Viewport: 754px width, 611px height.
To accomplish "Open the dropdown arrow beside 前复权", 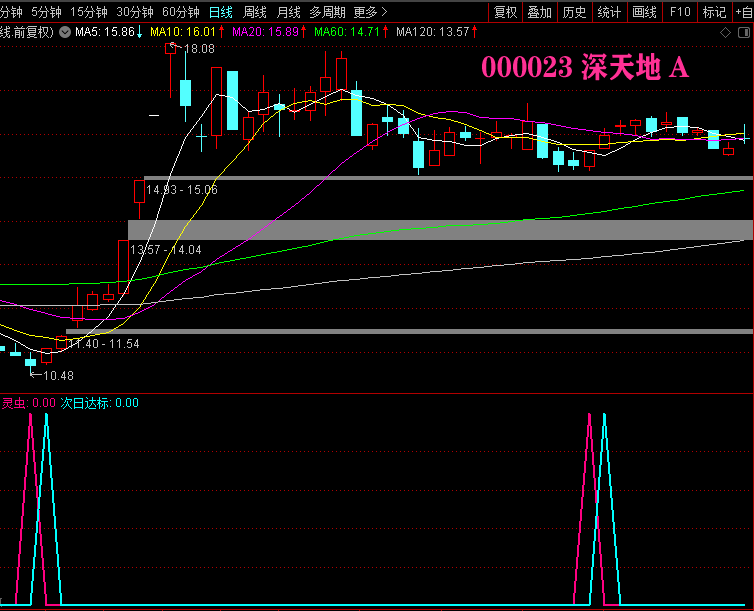I will (65, 32).
